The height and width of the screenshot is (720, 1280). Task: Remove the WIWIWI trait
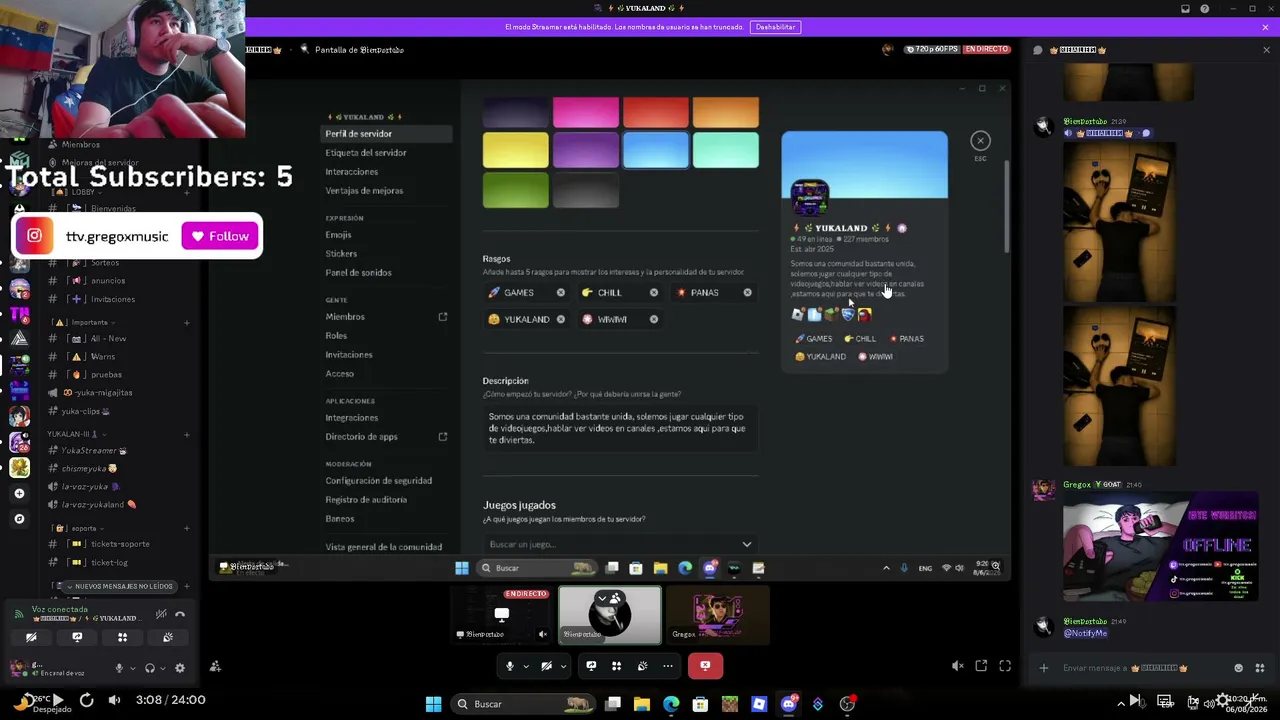pyautogui.click(x=654, y=320)
